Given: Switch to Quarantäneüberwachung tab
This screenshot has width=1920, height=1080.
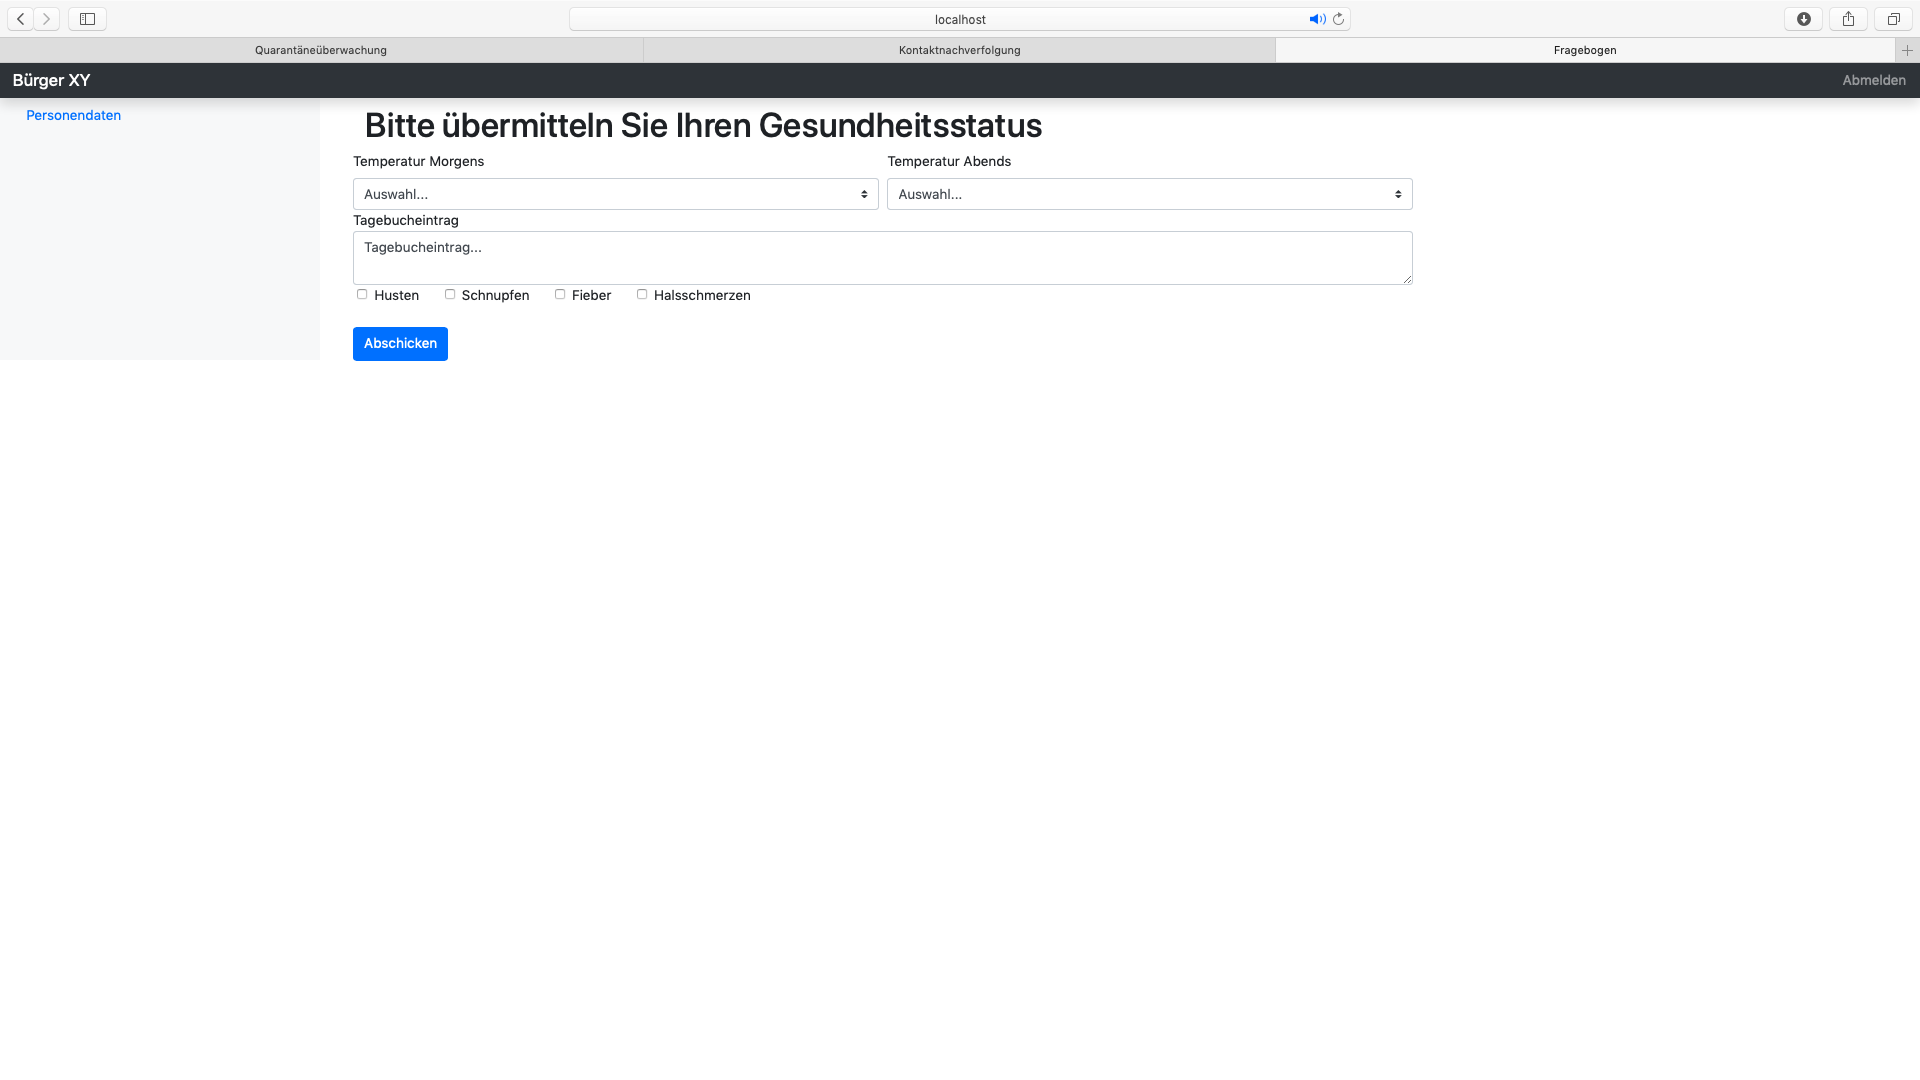Looking at the screenshot, I should click(x=321, y=50).
